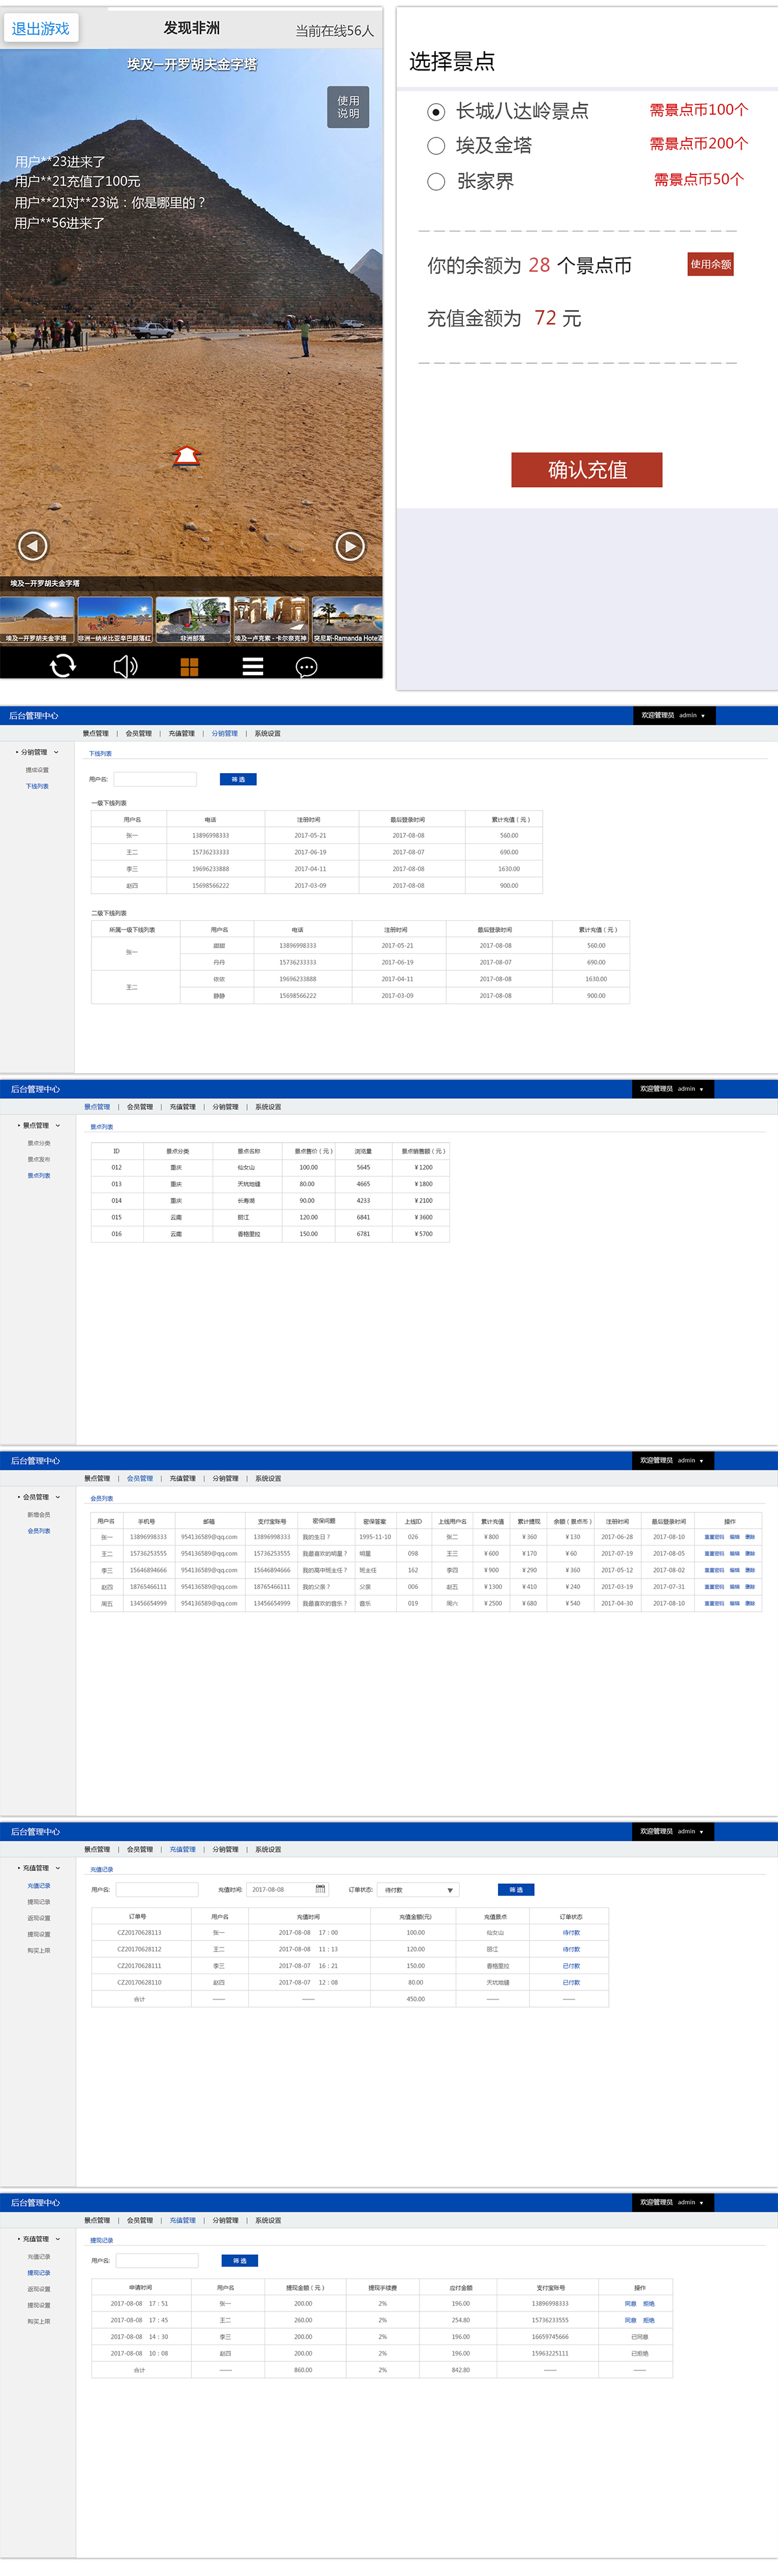Click the 确认充值 button

[x=587, y=470]
